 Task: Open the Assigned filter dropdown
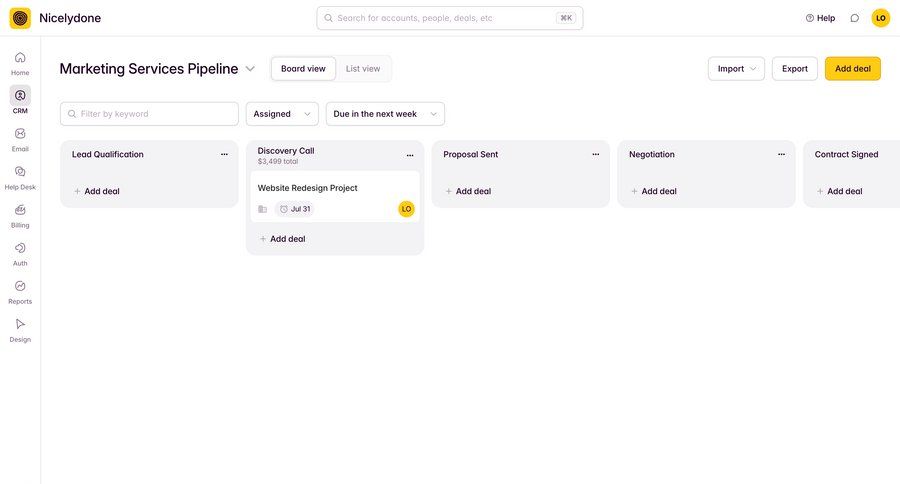282,114
